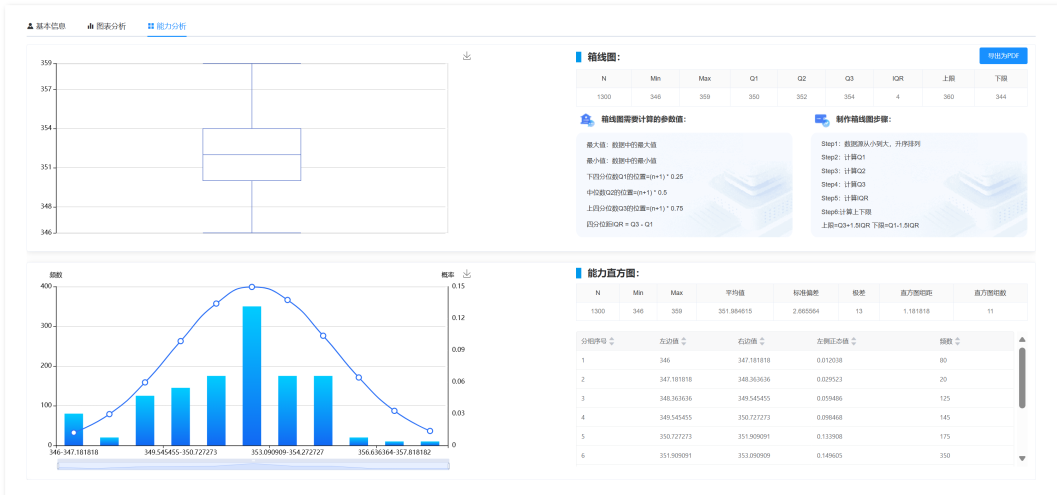The image size is (1057, 495).
Task: Click the x-axis label 353.090909-354.272727
Action: tap(287, 452)
